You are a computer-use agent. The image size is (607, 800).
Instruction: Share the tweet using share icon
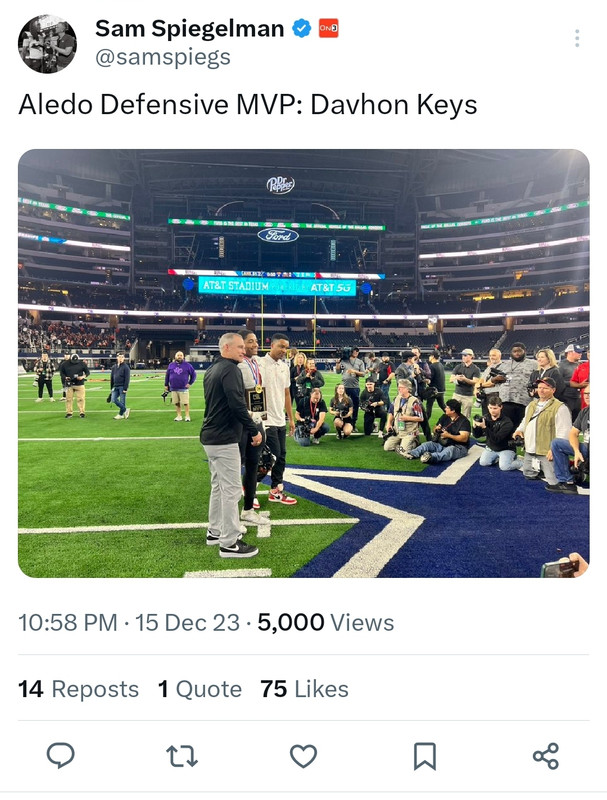tap(545, 756)
